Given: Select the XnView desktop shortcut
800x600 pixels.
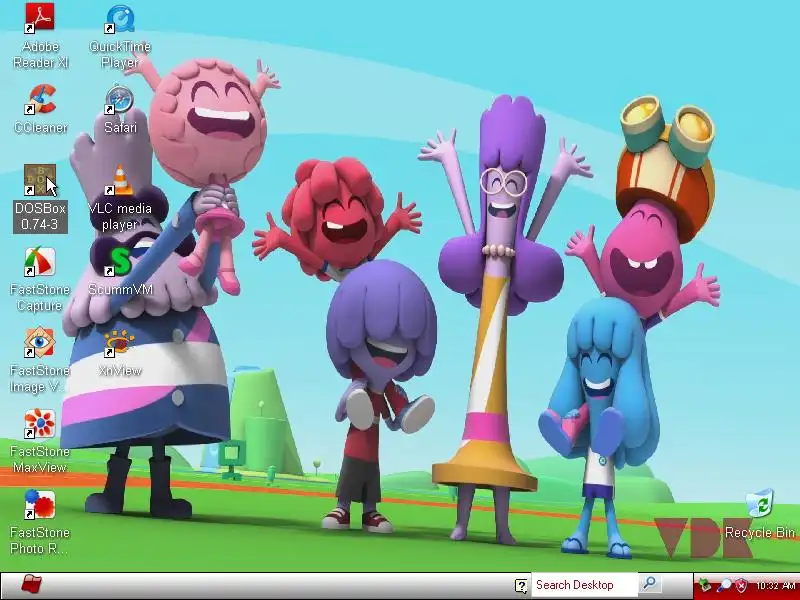Looking at the screenshot, I should point(120,353).
